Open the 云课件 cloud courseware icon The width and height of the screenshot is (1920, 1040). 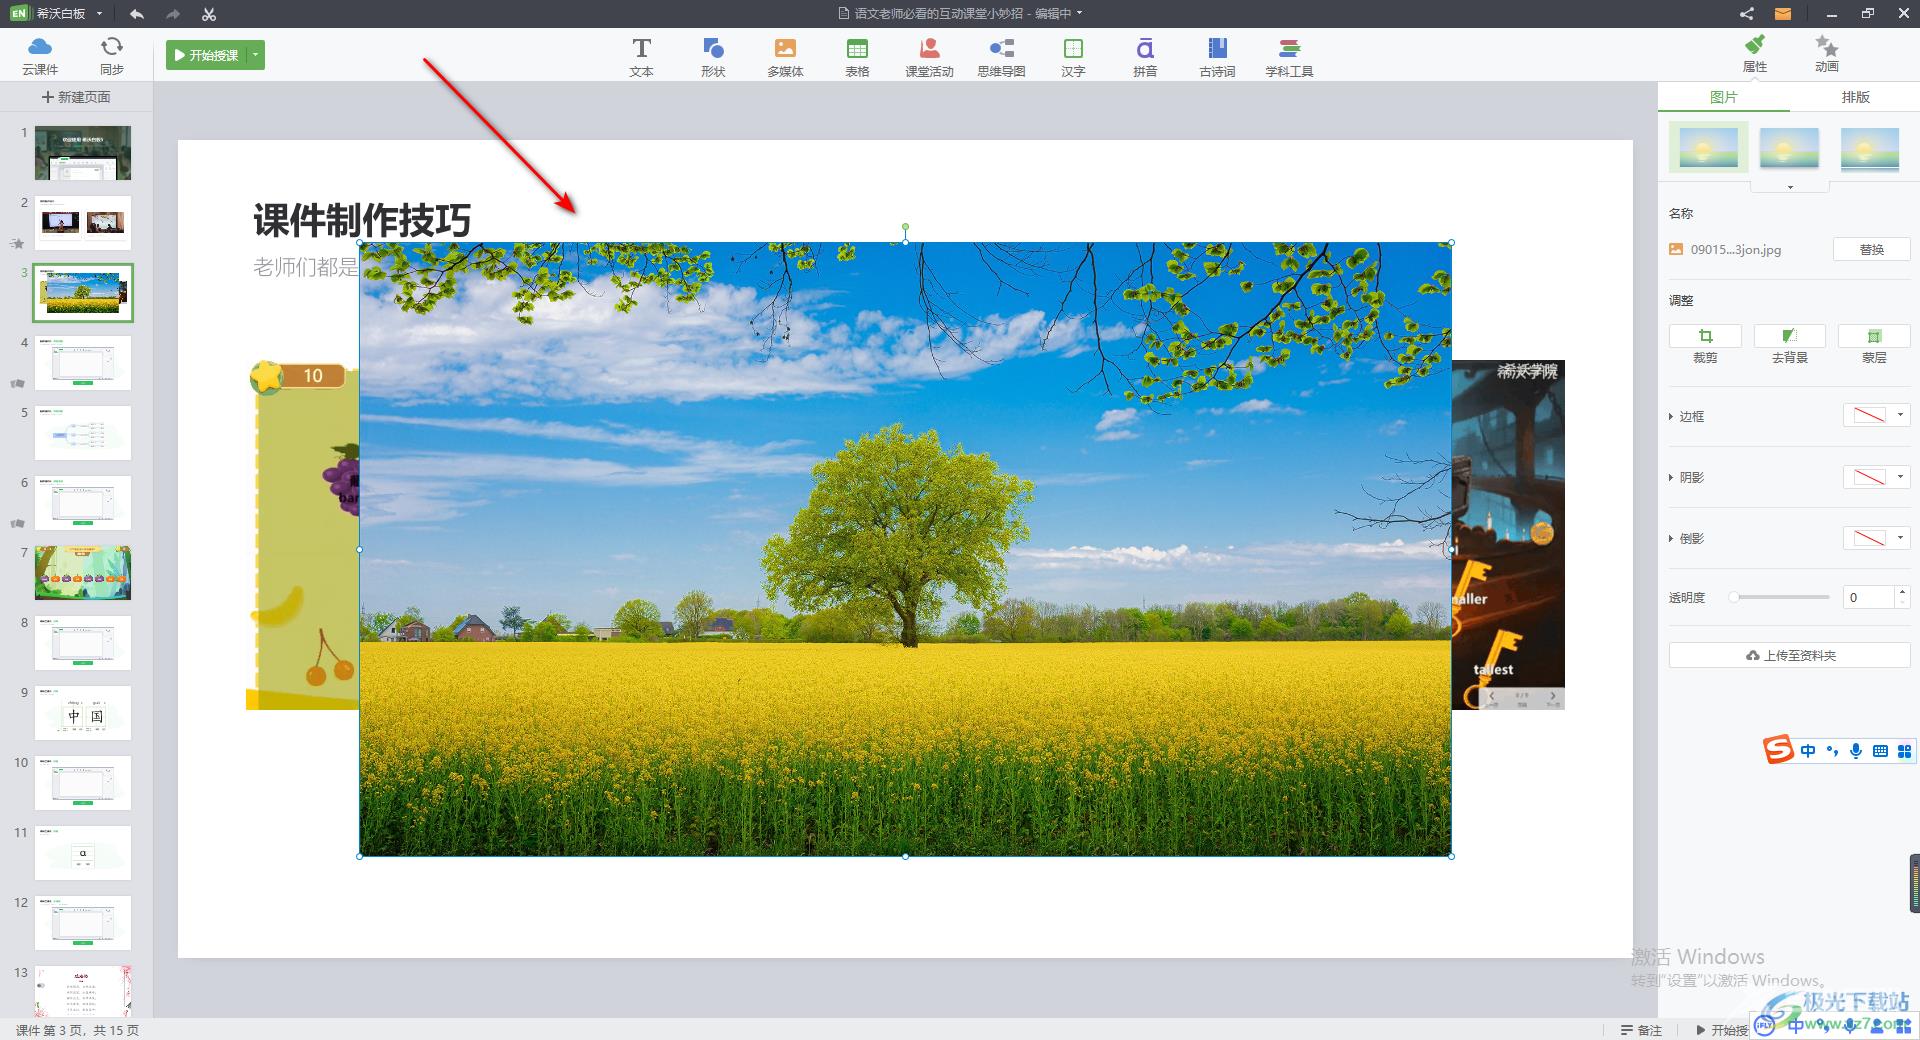[x=40, y=55]
